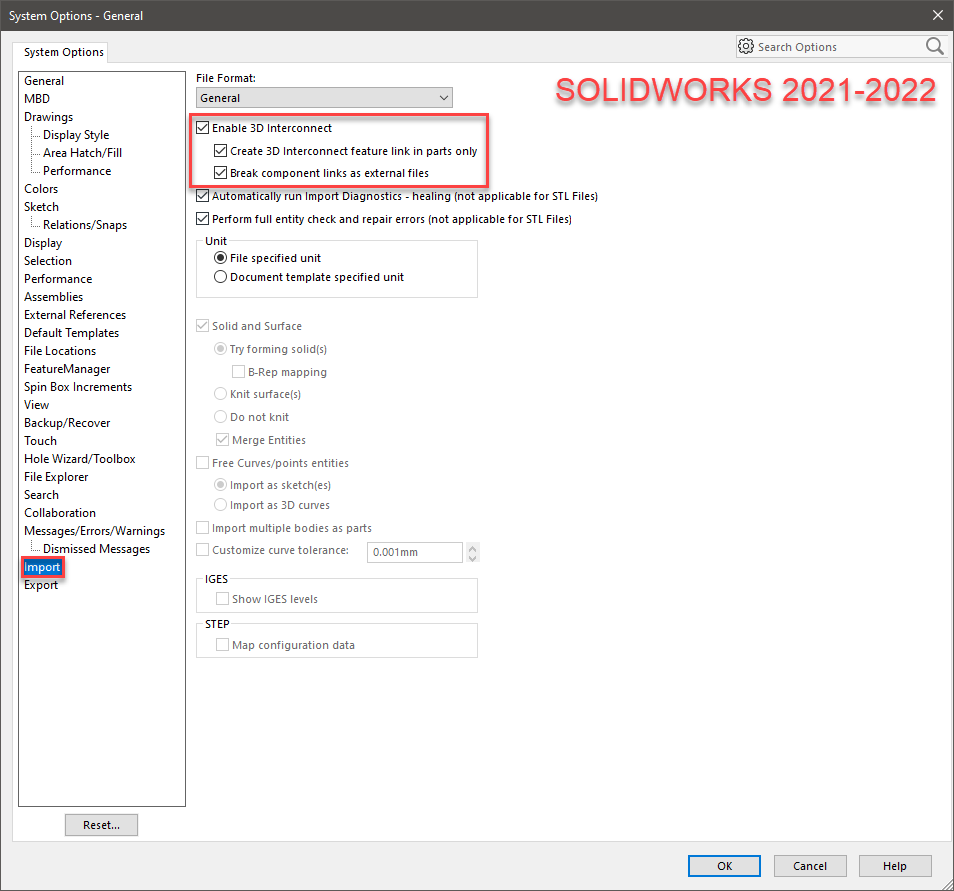Open the Colors options
Image resolution: width=954 pixels, height=891 pixels.
click(x=41, y=189)
